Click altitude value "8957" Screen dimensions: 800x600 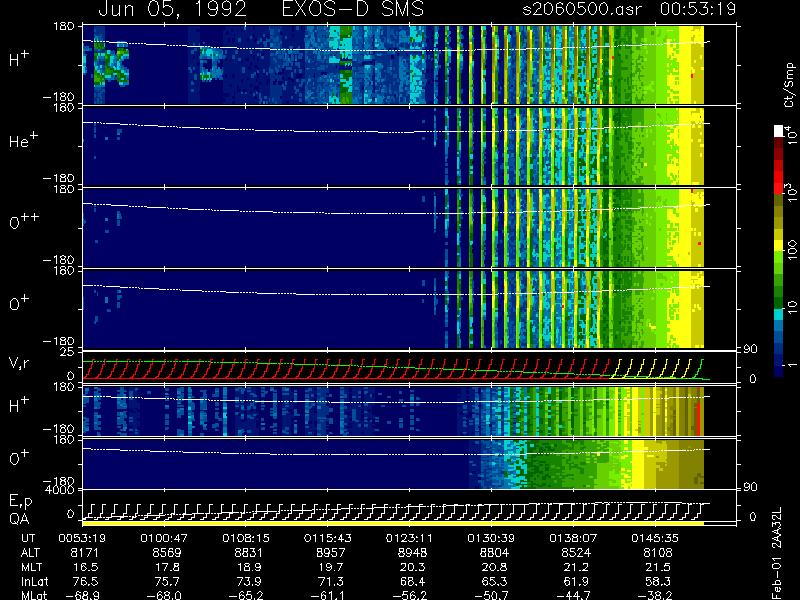click(x=331, y=553)
